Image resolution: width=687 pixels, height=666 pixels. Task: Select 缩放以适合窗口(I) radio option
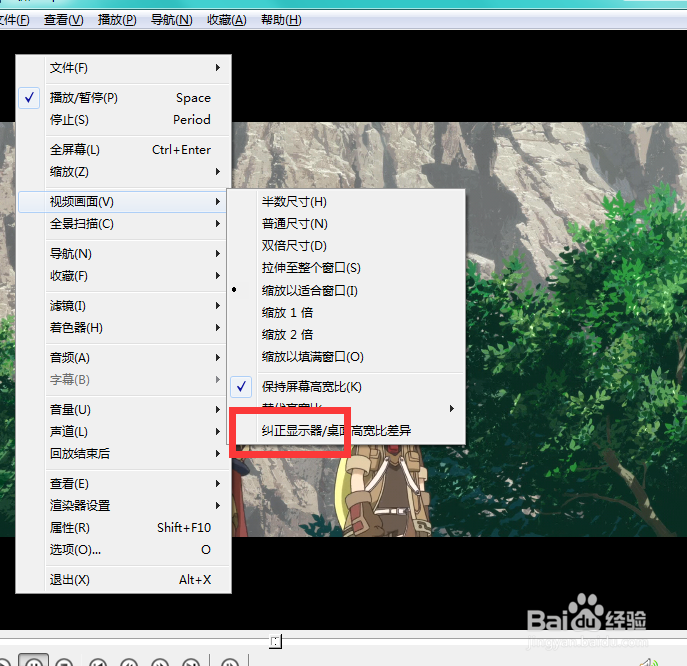(x=346, y=290)
